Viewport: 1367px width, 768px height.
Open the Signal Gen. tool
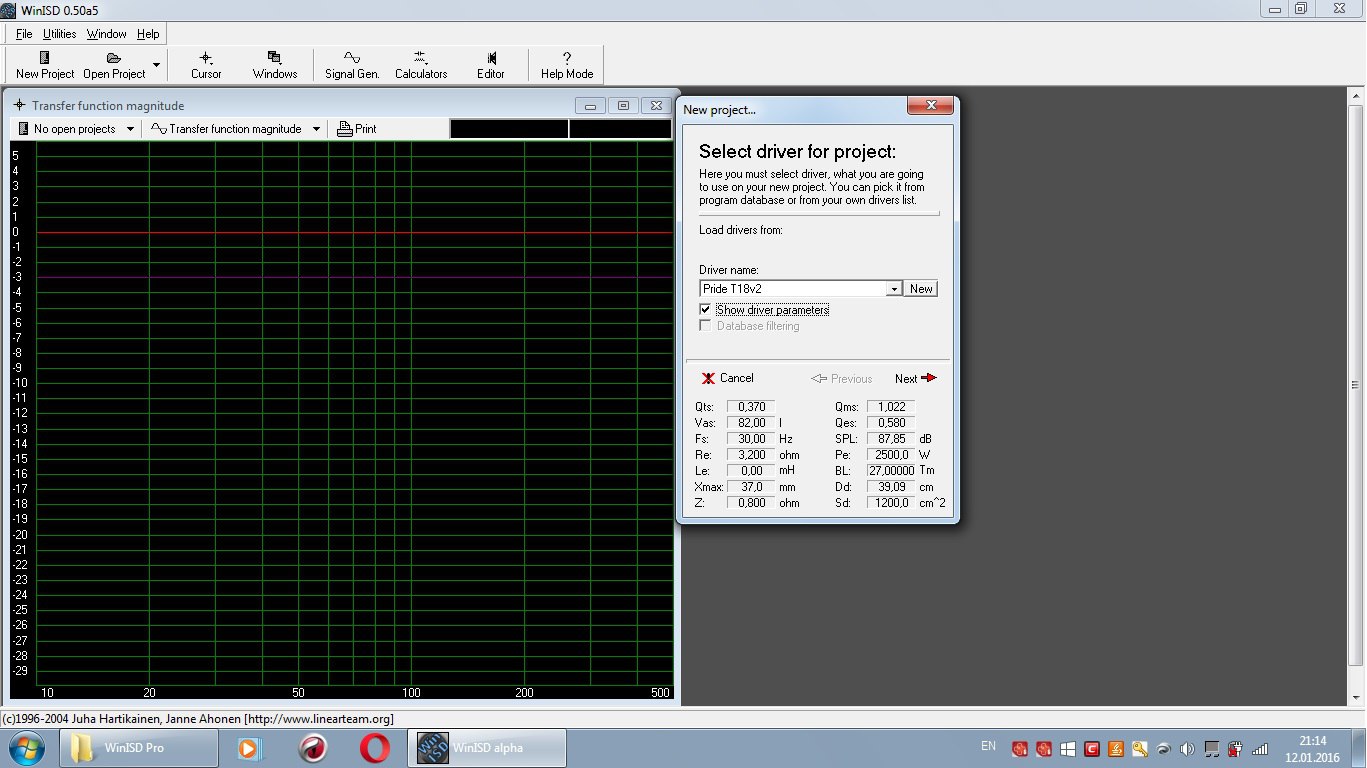click(x=352, y=65)
